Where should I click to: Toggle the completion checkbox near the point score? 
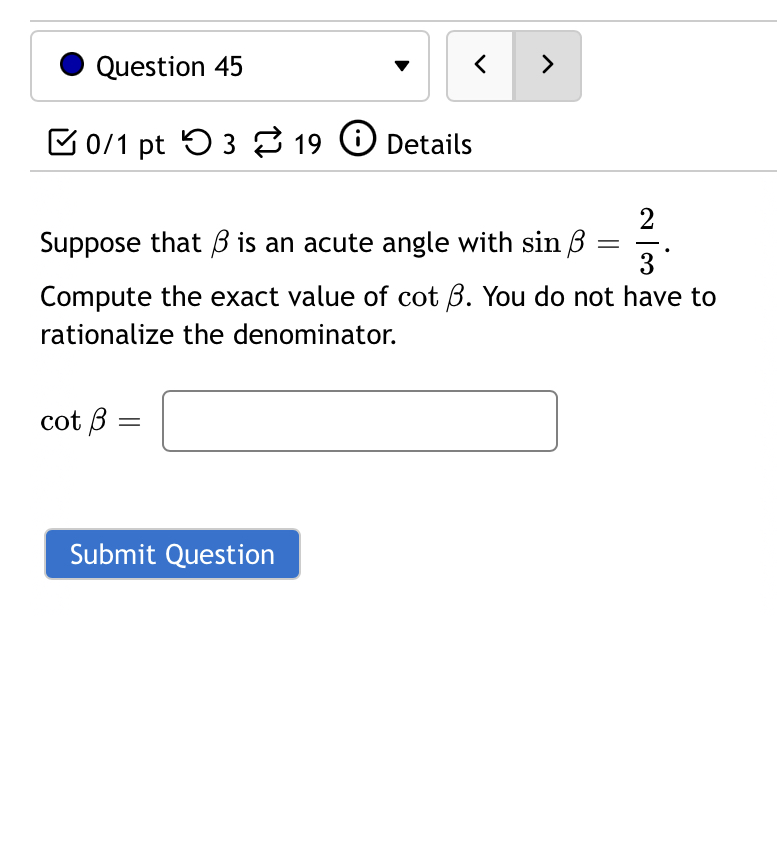[x=62, y=143]
